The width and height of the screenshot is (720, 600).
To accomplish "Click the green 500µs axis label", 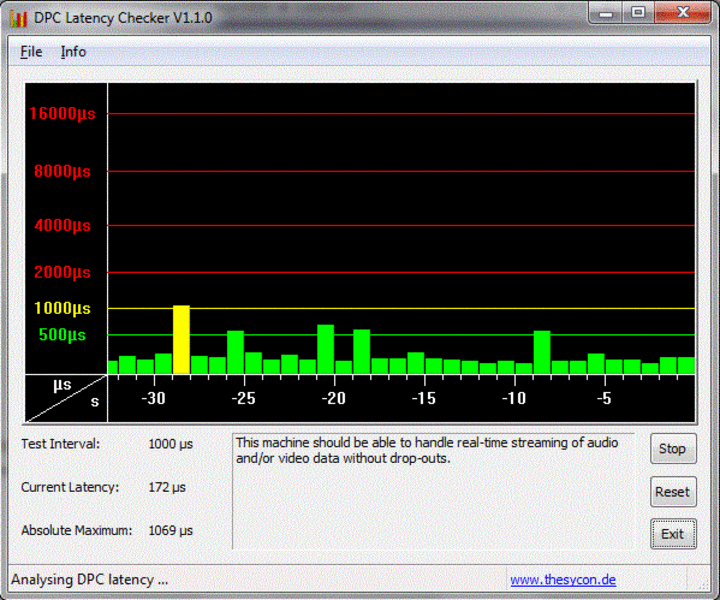I will [62, 335].
